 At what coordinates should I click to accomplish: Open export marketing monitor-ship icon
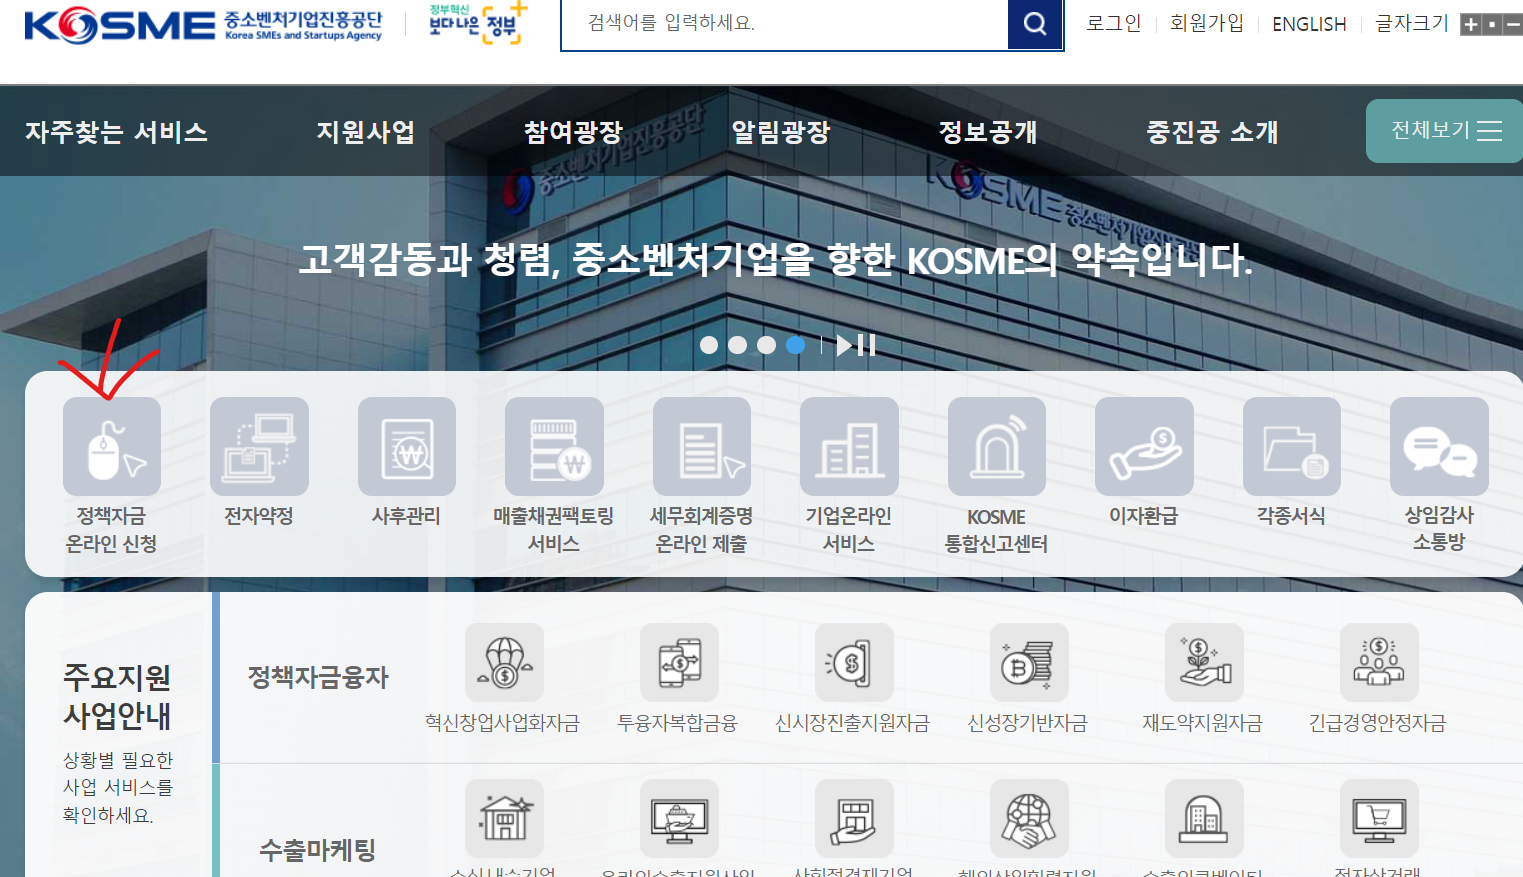[x=679, y=818]
